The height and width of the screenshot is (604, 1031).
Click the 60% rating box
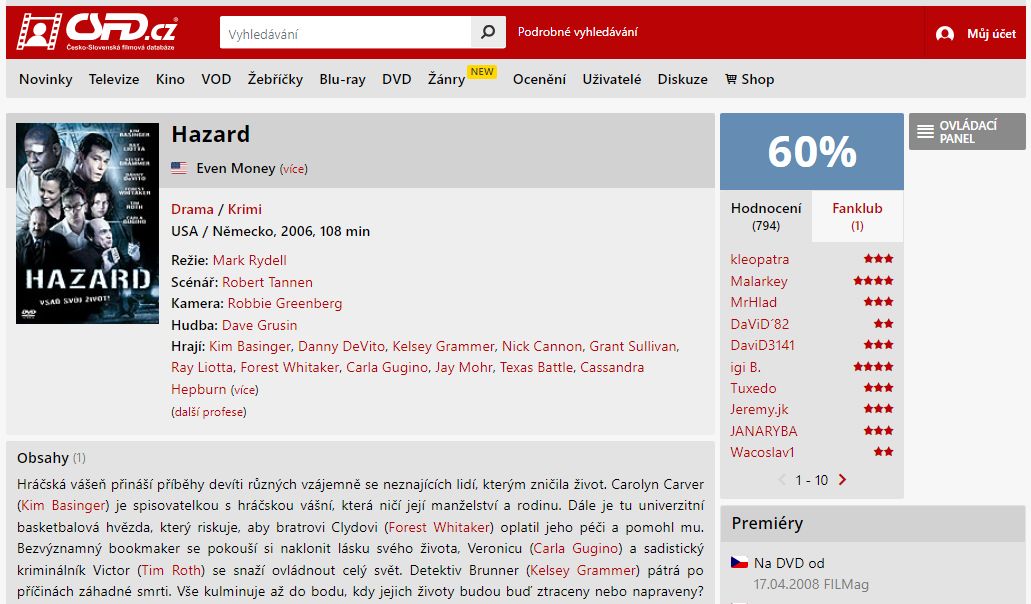pos(811,152)
